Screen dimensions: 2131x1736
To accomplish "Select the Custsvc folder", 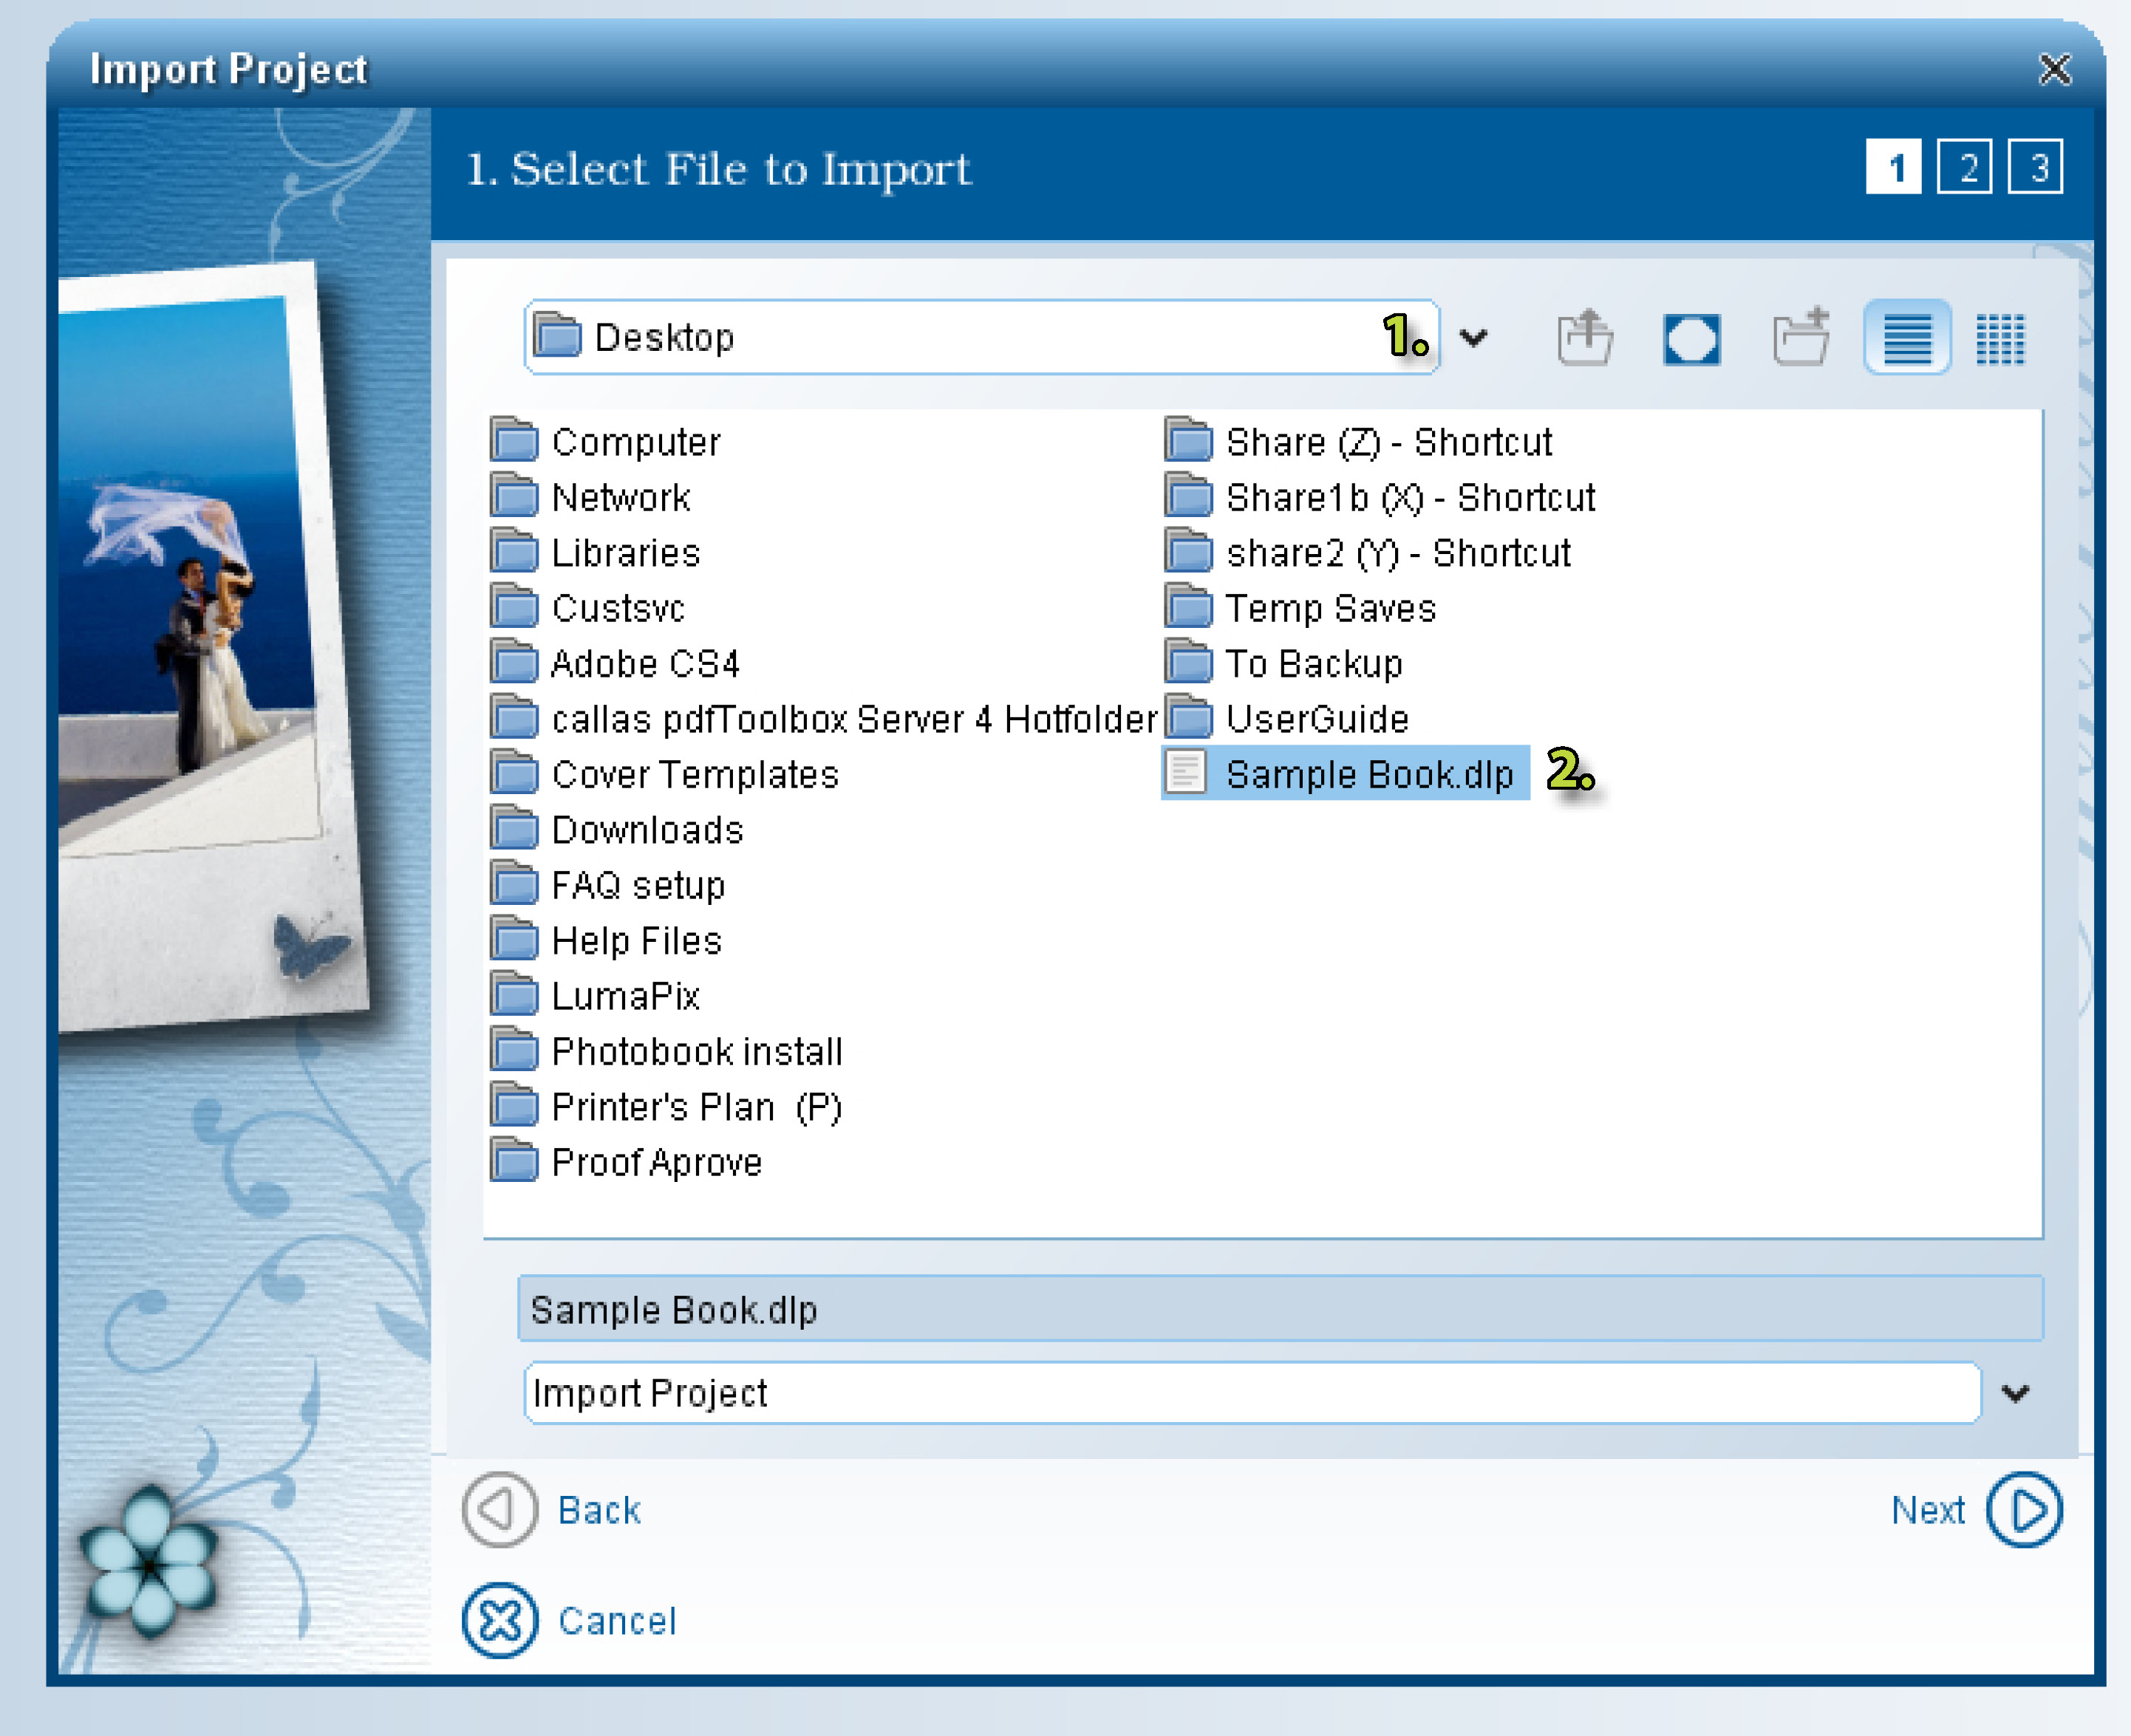I will [x=588, y=607].
